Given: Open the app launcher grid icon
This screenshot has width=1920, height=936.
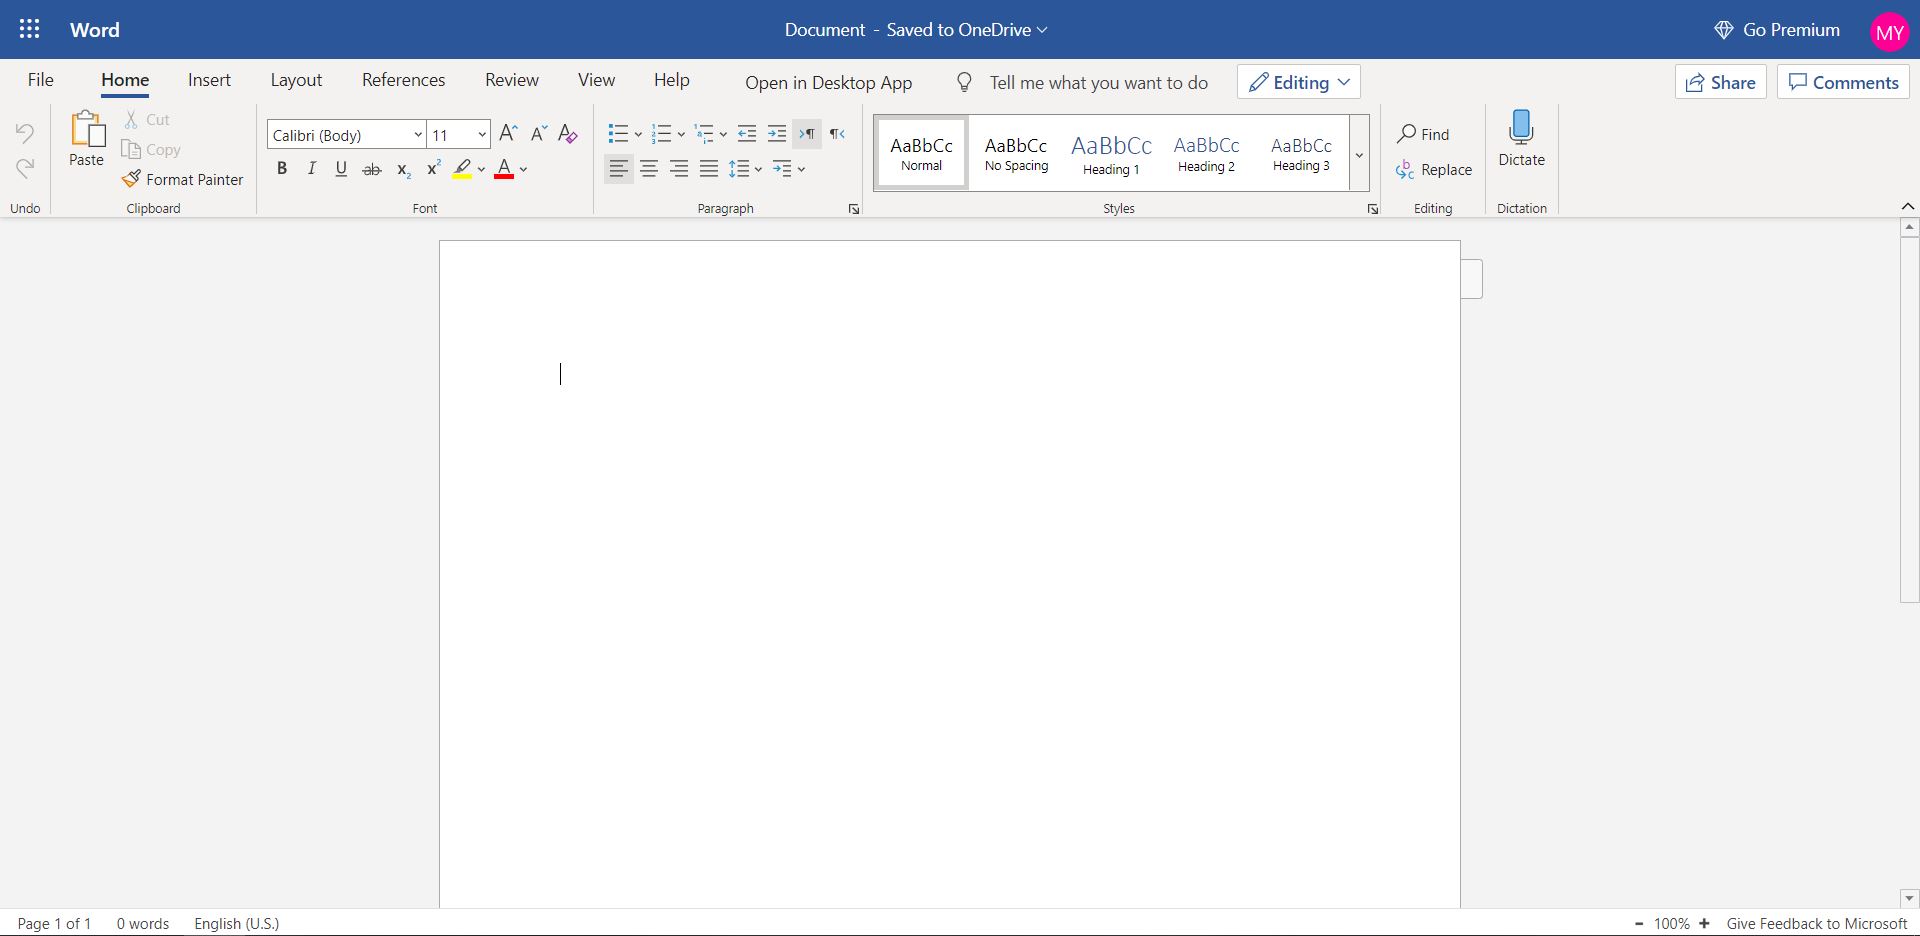Looking at the screenshot, I should coord(30,29).
